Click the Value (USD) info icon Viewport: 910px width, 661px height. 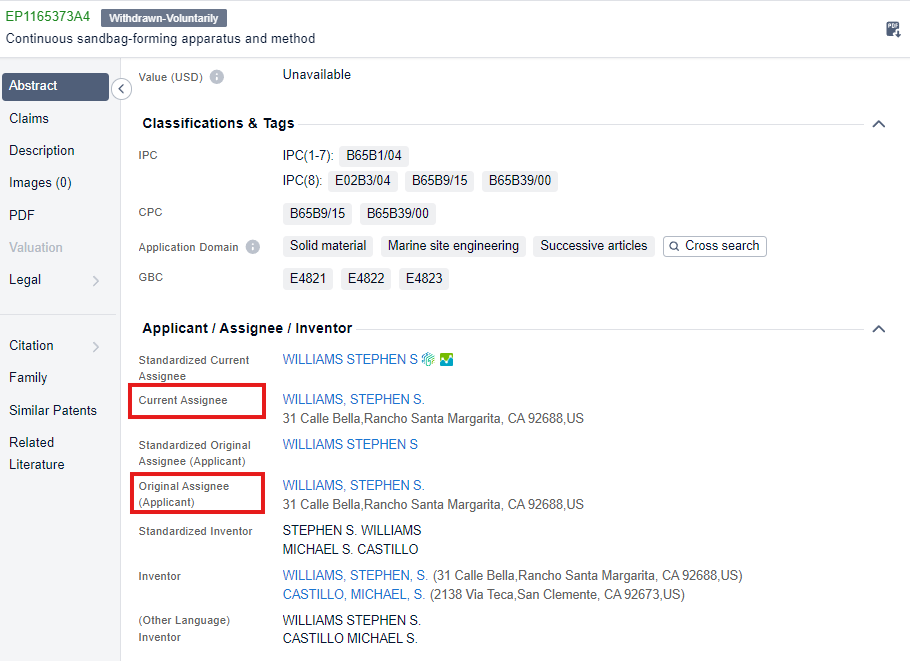click(x=217, y=77)
